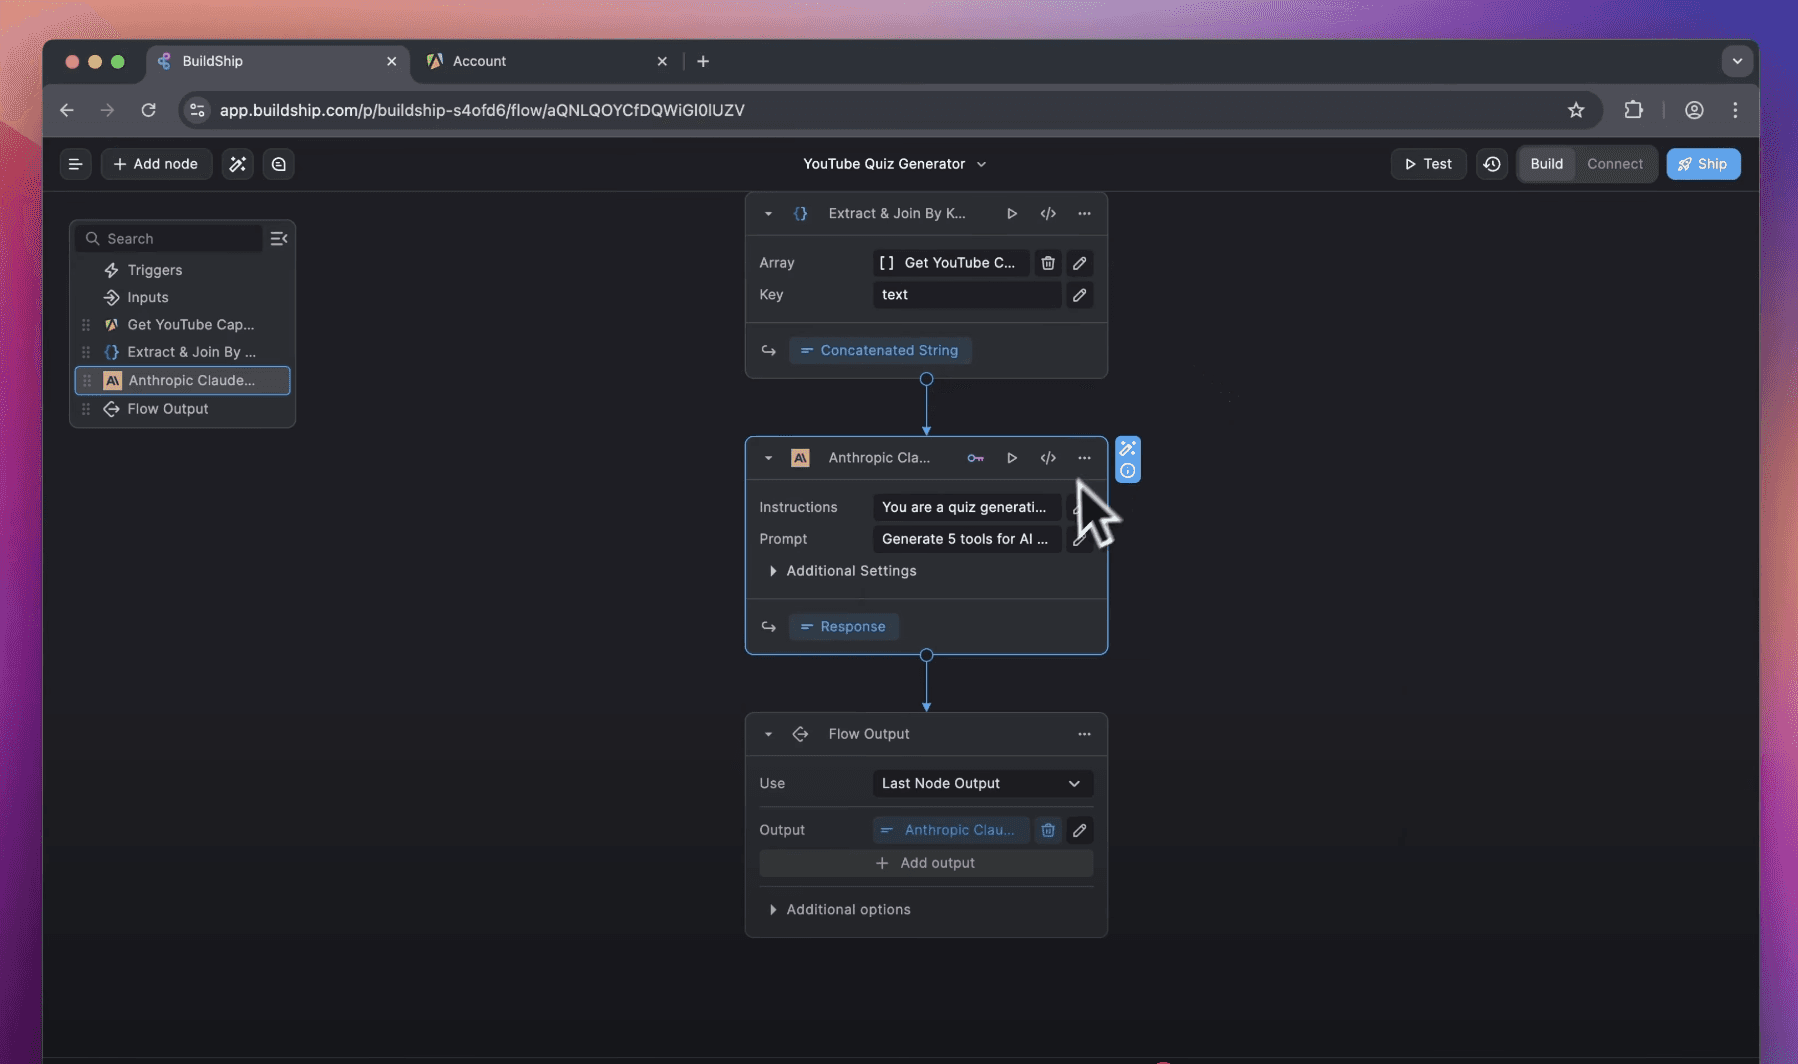1798x1064 pixels.
Task: Open Chrome three-dot menu
Action: coord(1735,110)
